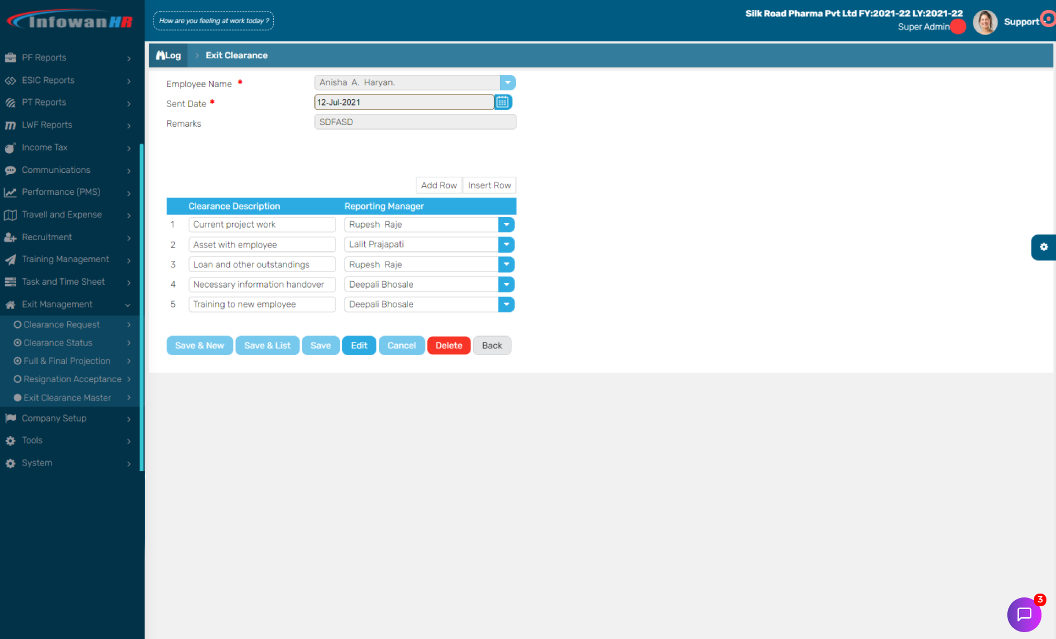Click the Travell and Expense map icon

pyautogui.click(x=10, y=215)
